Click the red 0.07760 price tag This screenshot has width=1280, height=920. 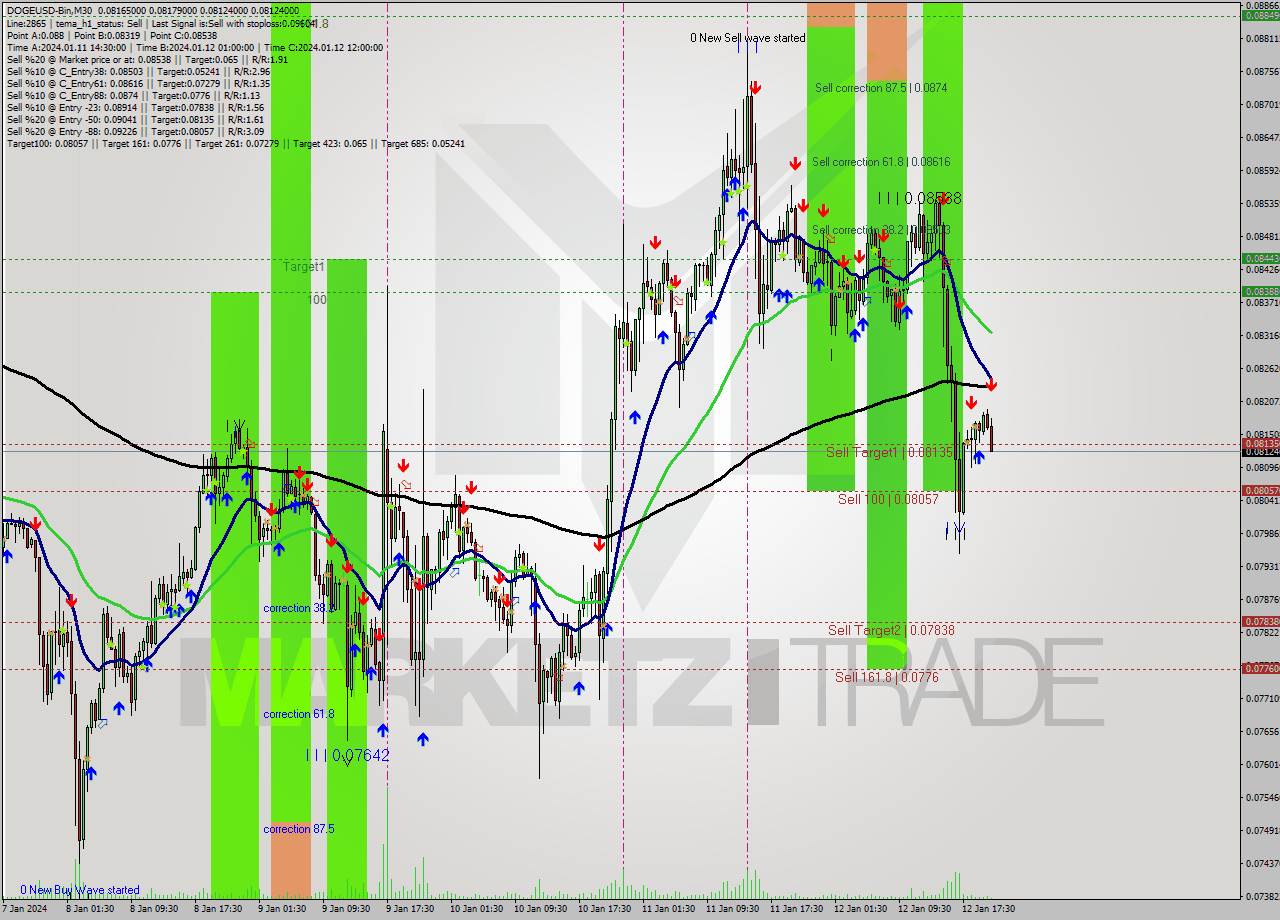1260,668
